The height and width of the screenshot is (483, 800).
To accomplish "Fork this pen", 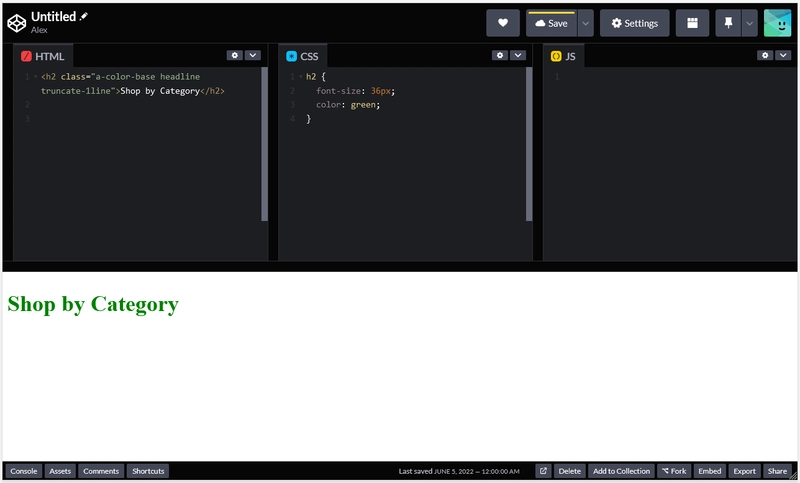I will click(674, 471).
